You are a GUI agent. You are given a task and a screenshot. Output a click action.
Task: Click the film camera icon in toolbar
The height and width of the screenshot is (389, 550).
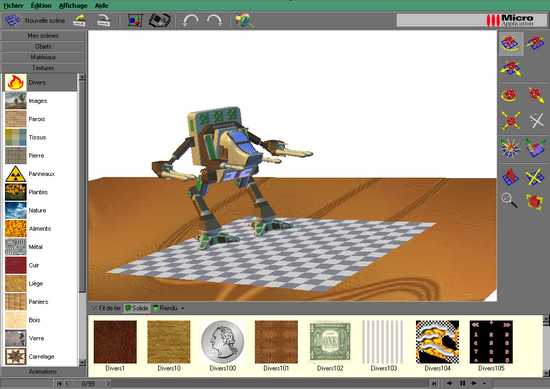[x=160, y=20]
